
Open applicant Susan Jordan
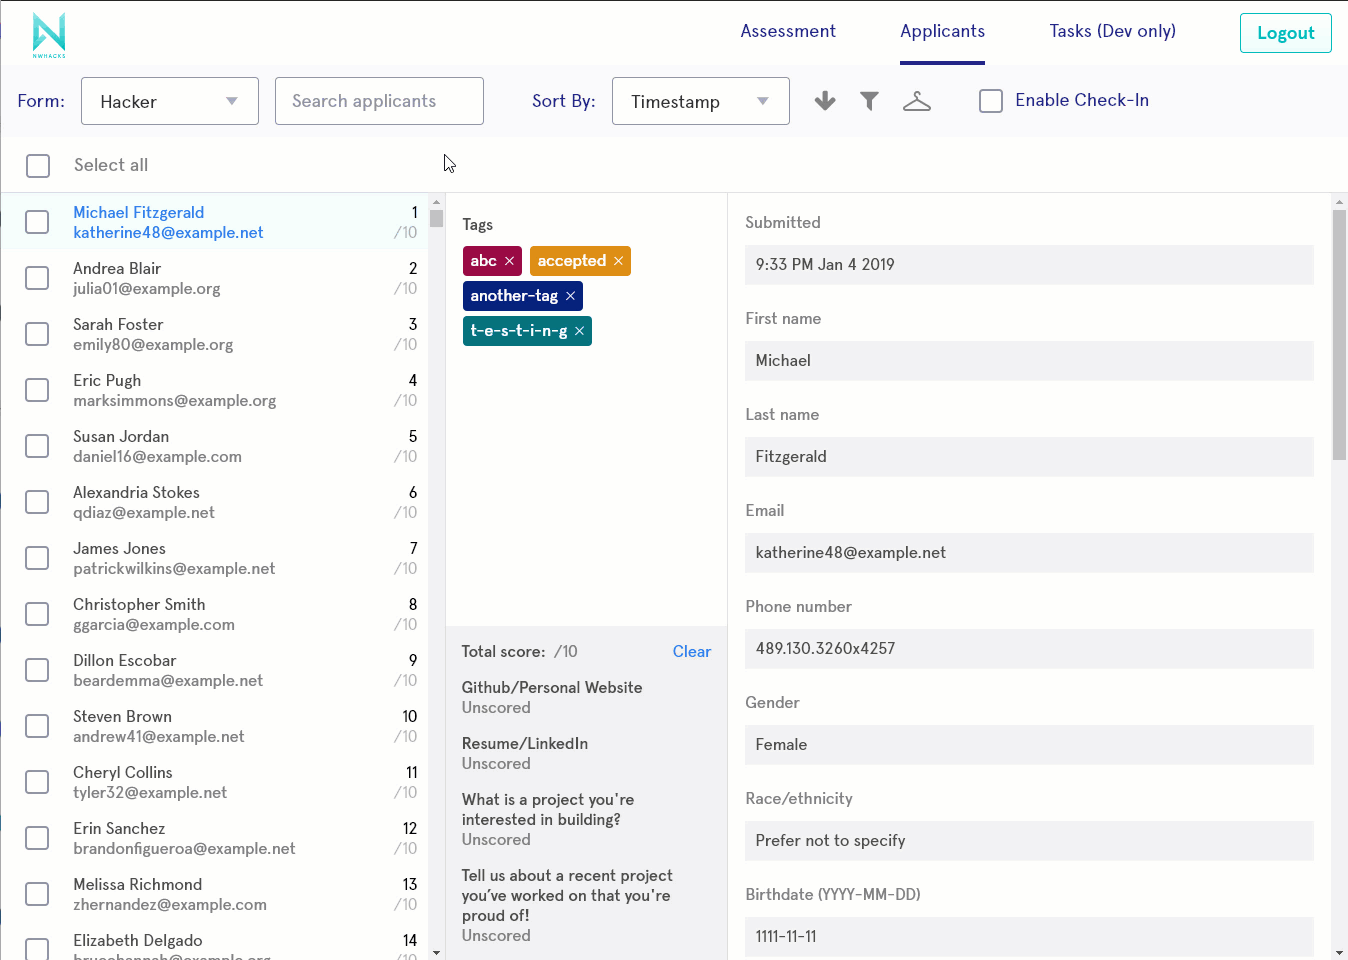click(214, 446)
